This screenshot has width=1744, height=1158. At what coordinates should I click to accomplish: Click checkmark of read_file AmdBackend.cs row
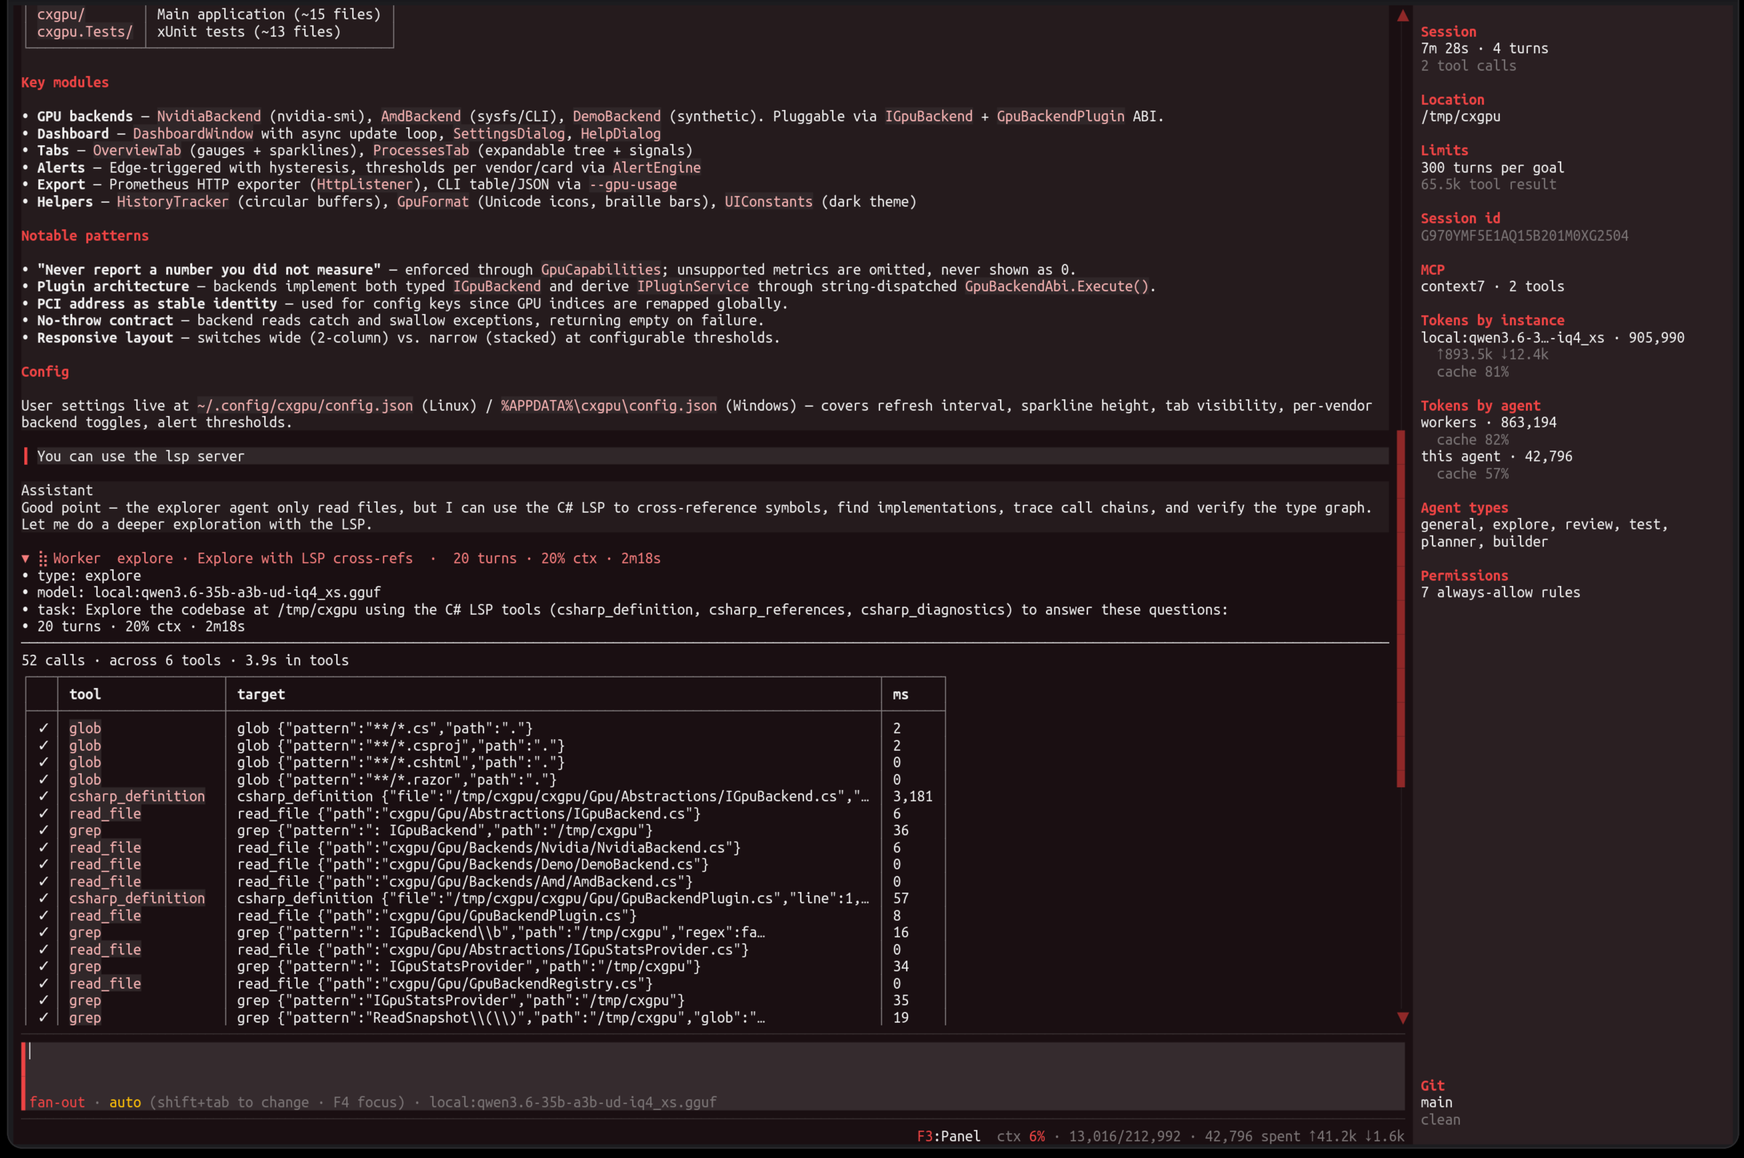[43, 881]
